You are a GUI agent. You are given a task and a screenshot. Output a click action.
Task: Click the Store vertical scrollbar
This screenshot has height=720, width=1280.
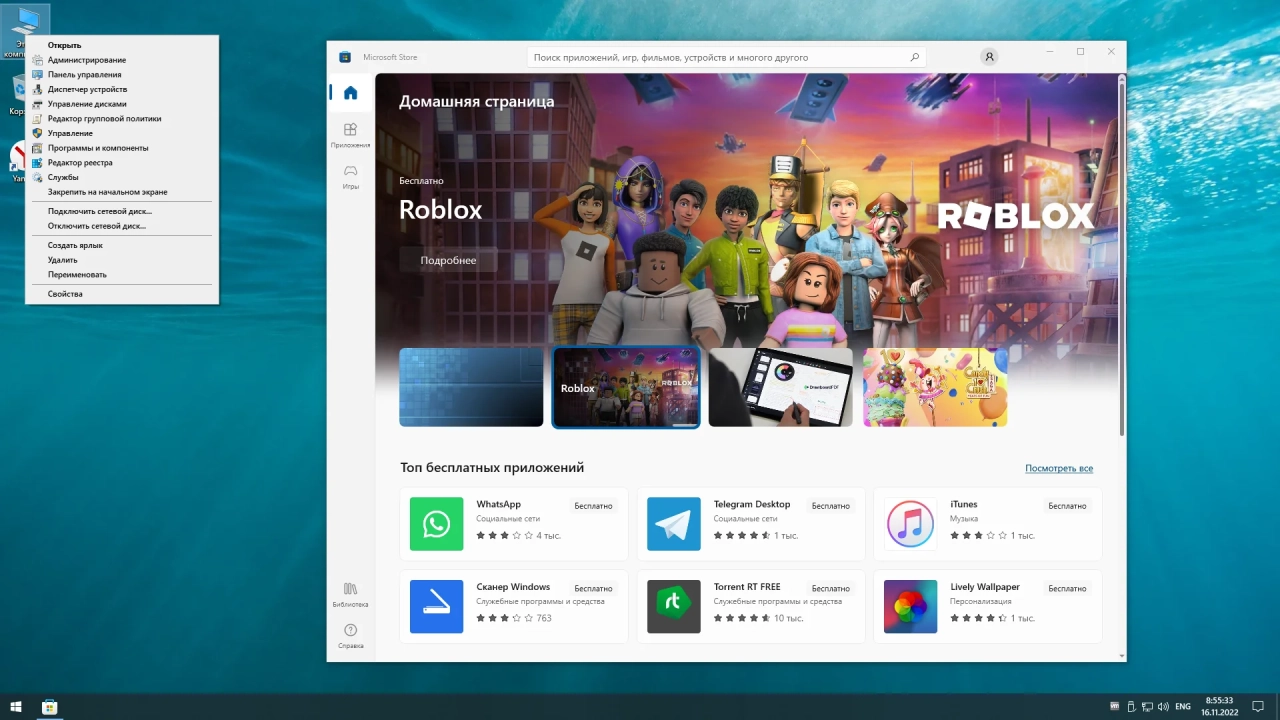pos(1121,260)
